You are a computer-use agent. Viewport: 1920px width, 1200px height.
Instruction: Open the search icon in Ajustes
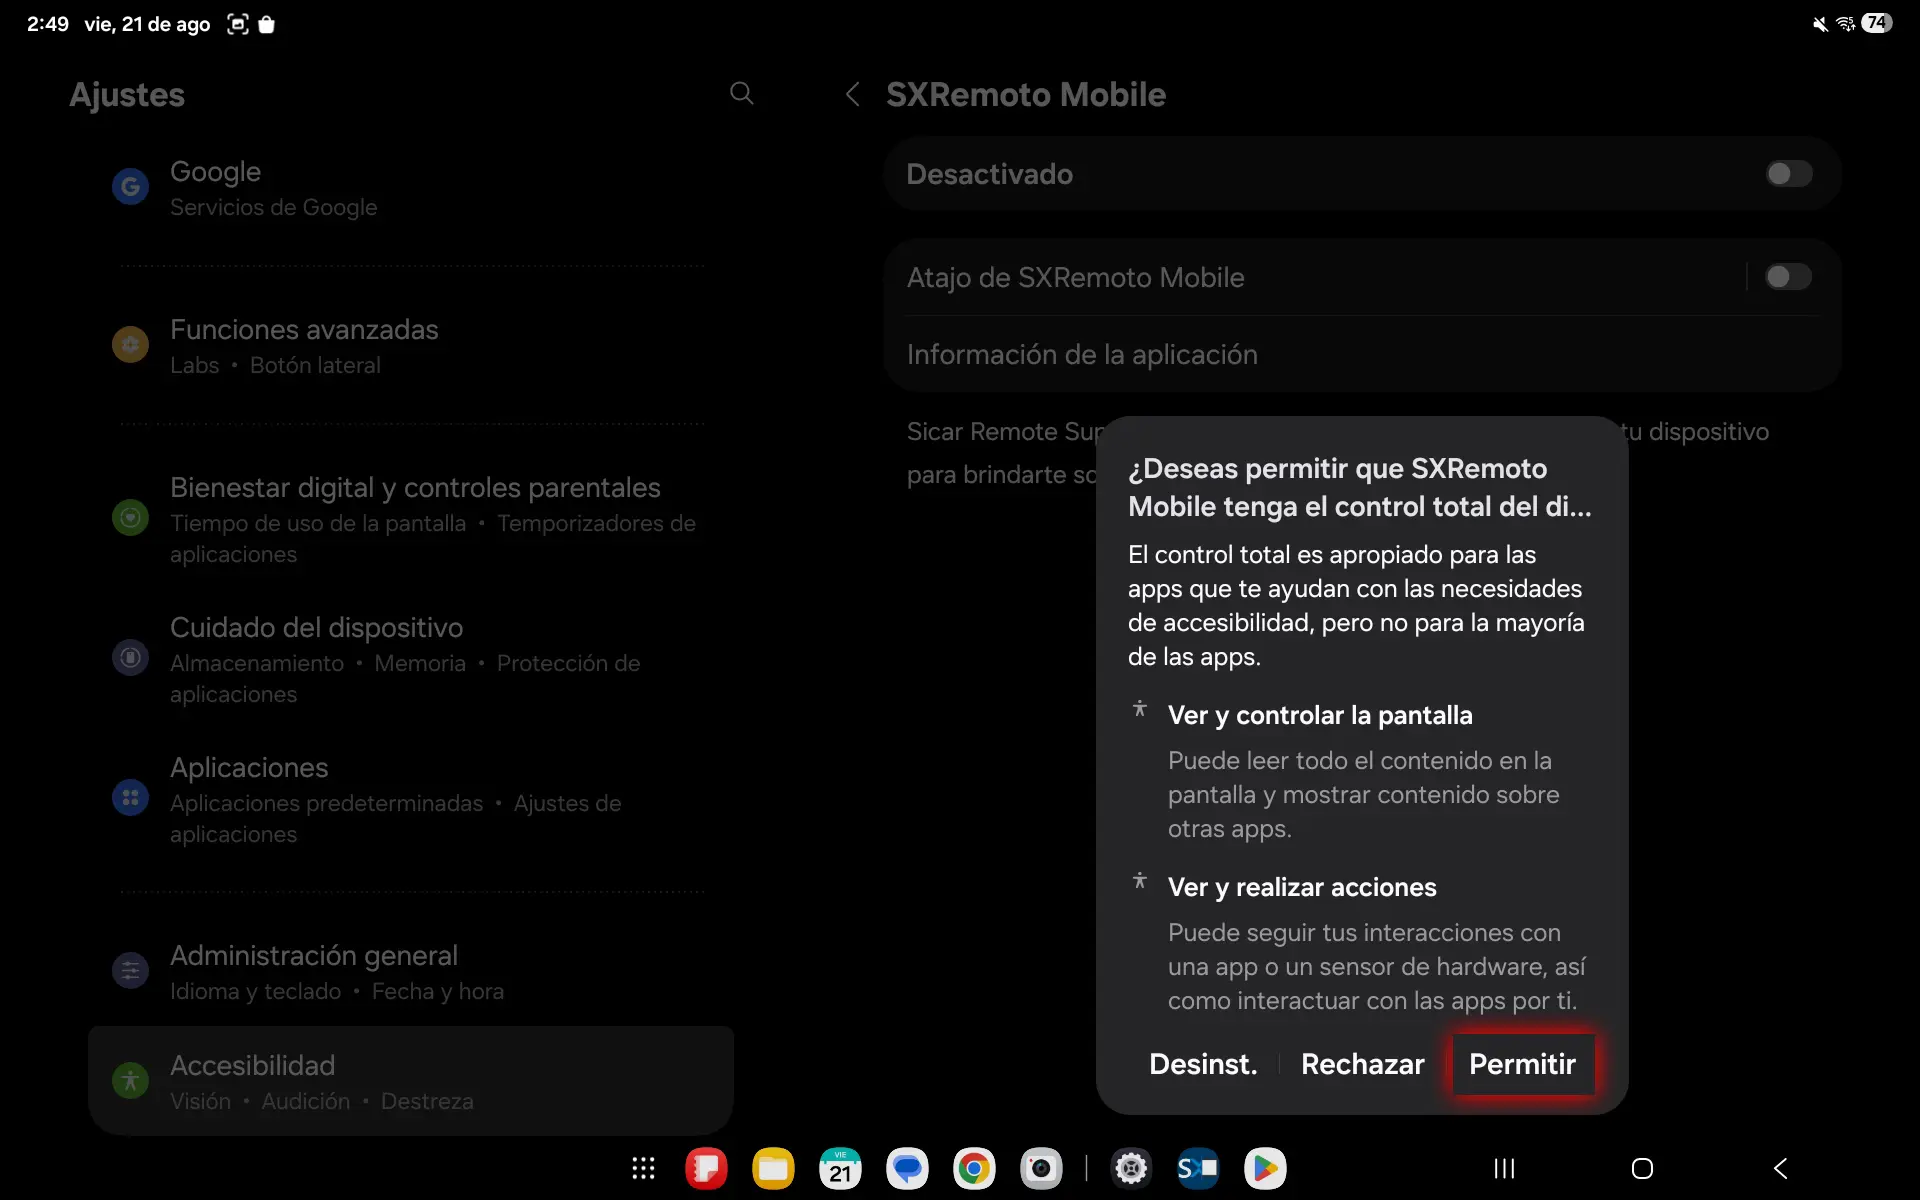click(741, 94)
